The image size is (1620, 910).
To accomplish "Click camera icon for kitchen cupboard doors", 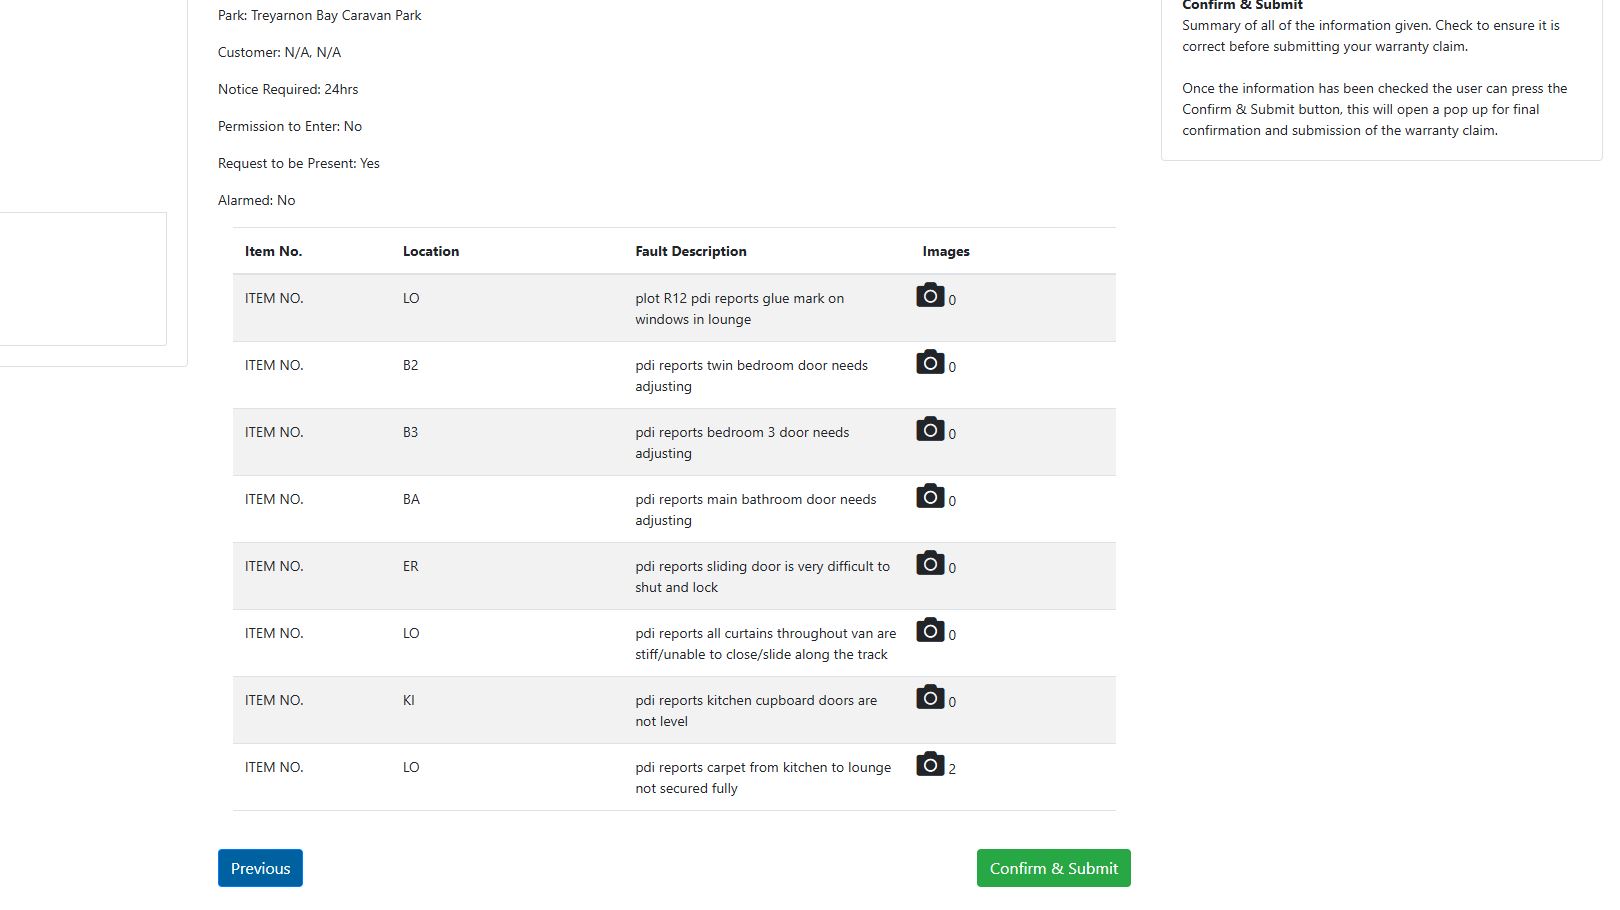I will click(x=930, y=698).
